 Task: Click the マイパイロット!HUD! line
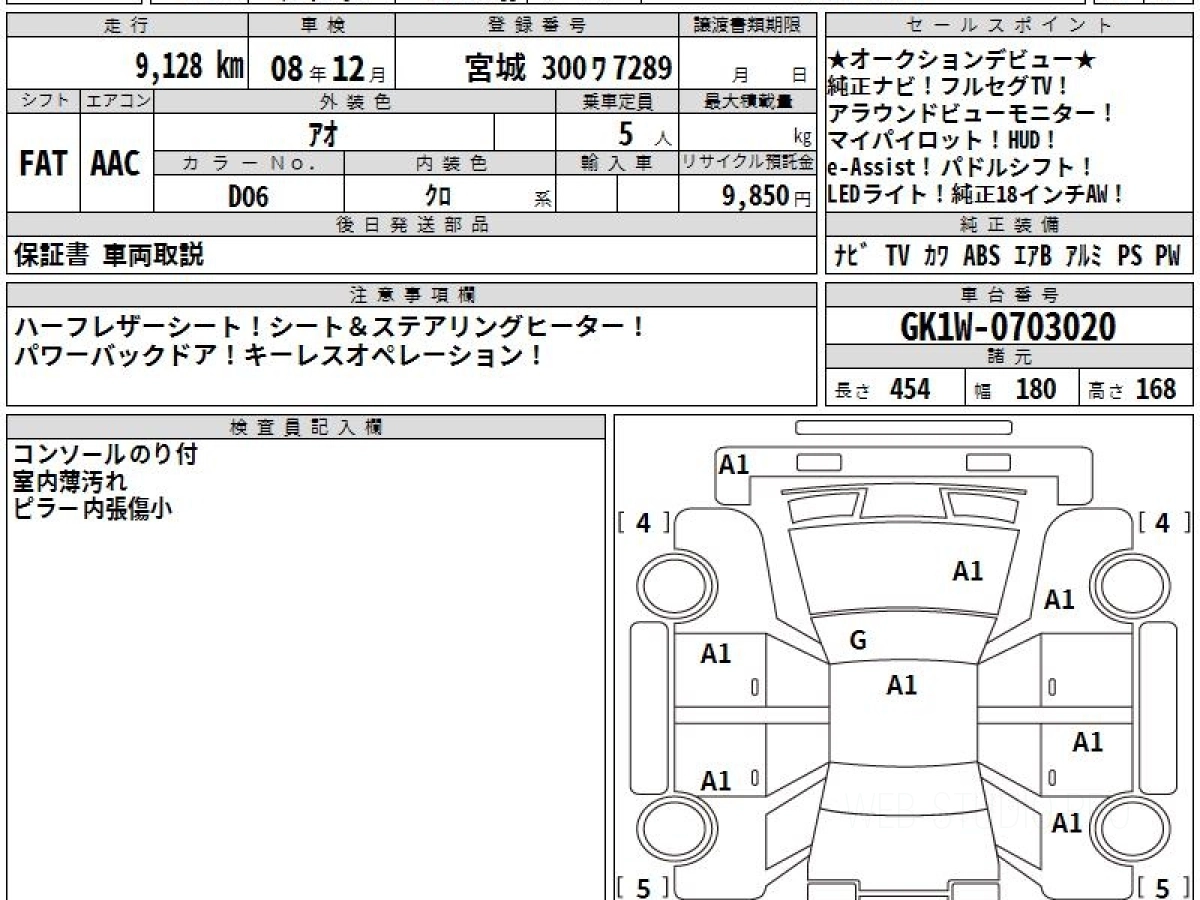click(x=943, y=141)
